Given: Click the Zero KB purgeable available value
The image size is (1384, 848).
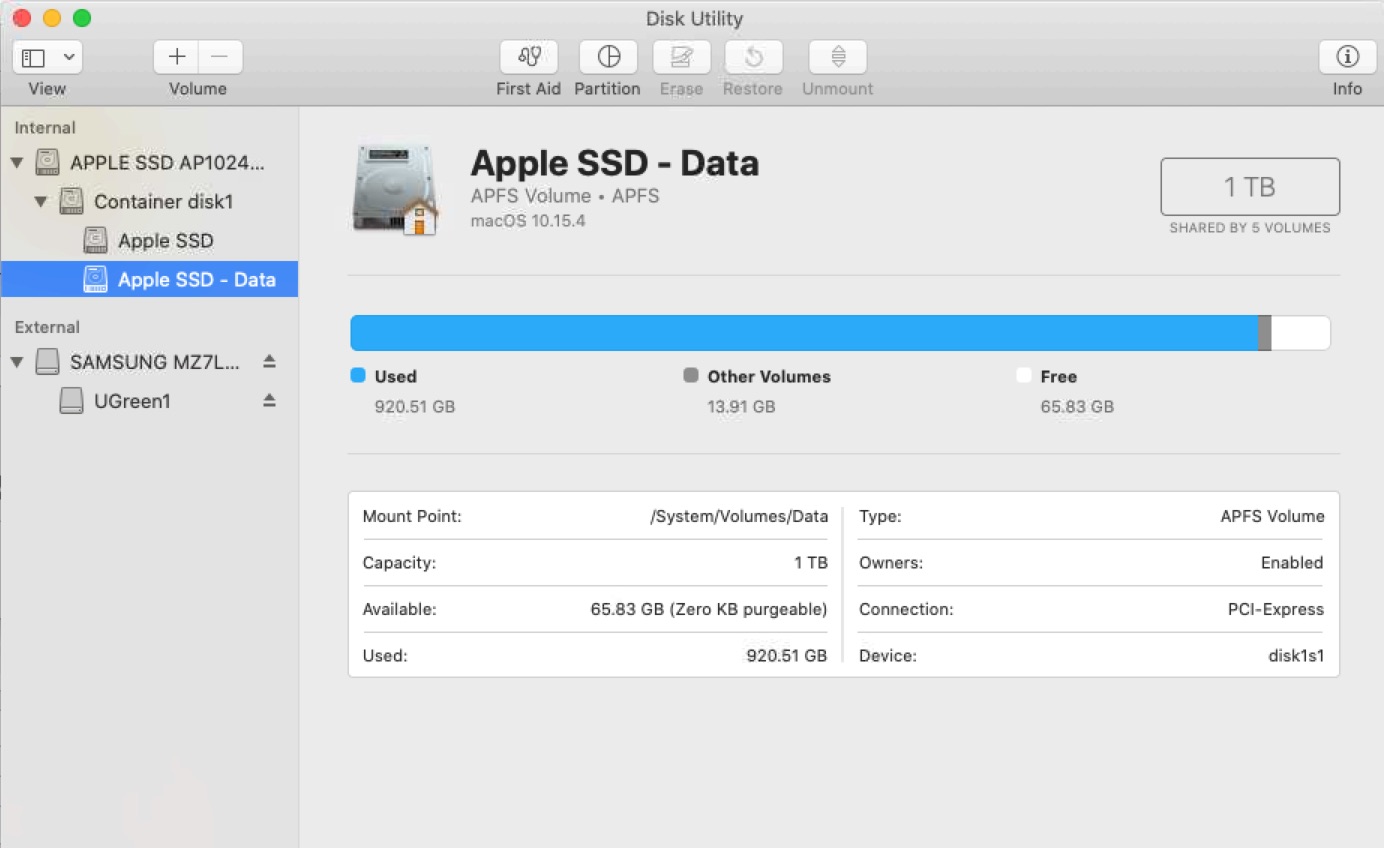Looking at the screenshot, I should (709, 610).
